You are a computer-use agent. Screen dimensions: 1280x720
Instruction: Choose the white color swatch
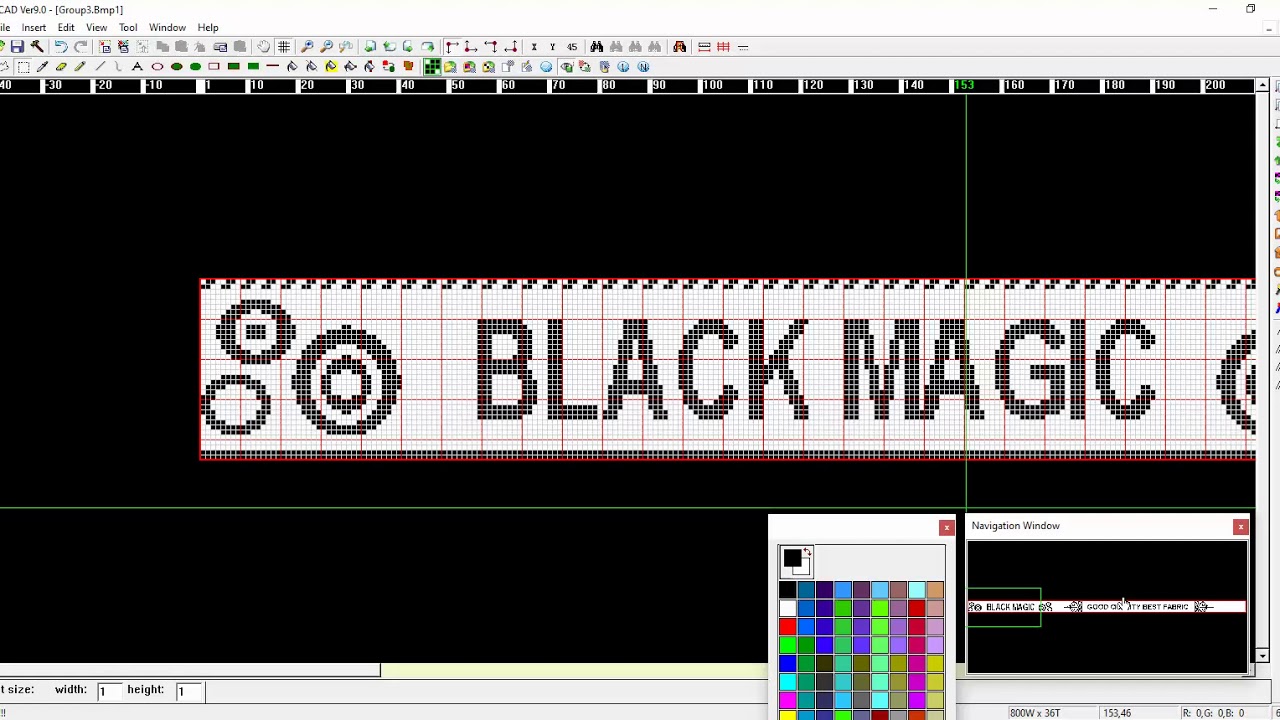click(787, 608)
